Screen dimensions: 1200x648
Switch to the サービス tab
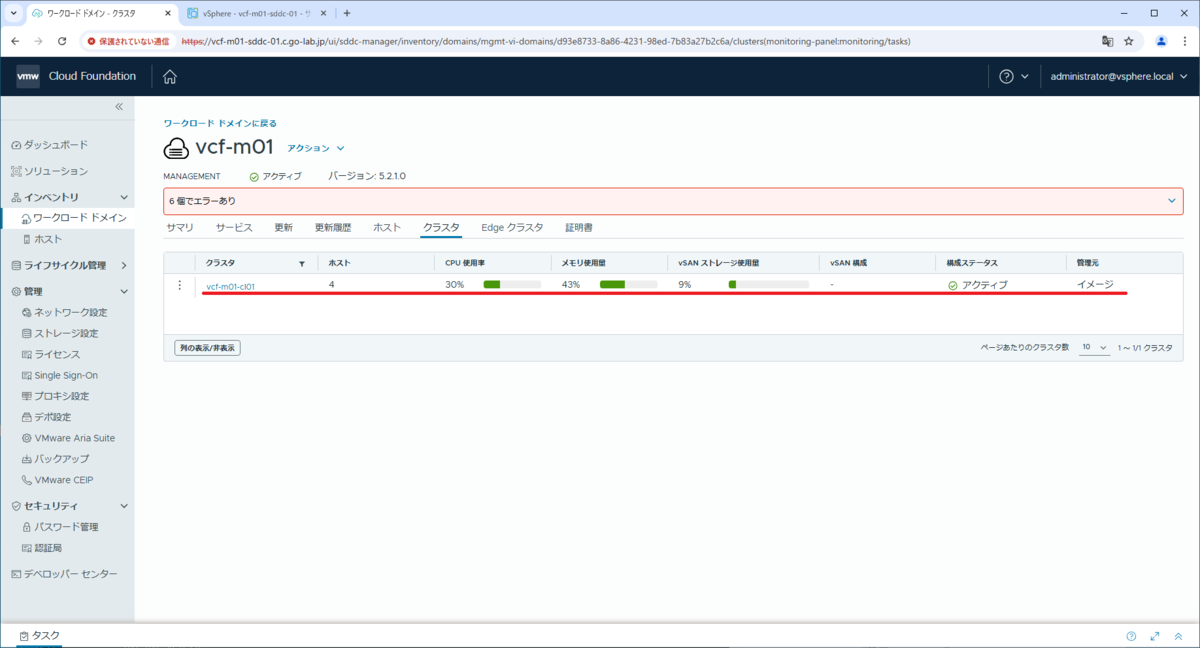pos(234,228)
